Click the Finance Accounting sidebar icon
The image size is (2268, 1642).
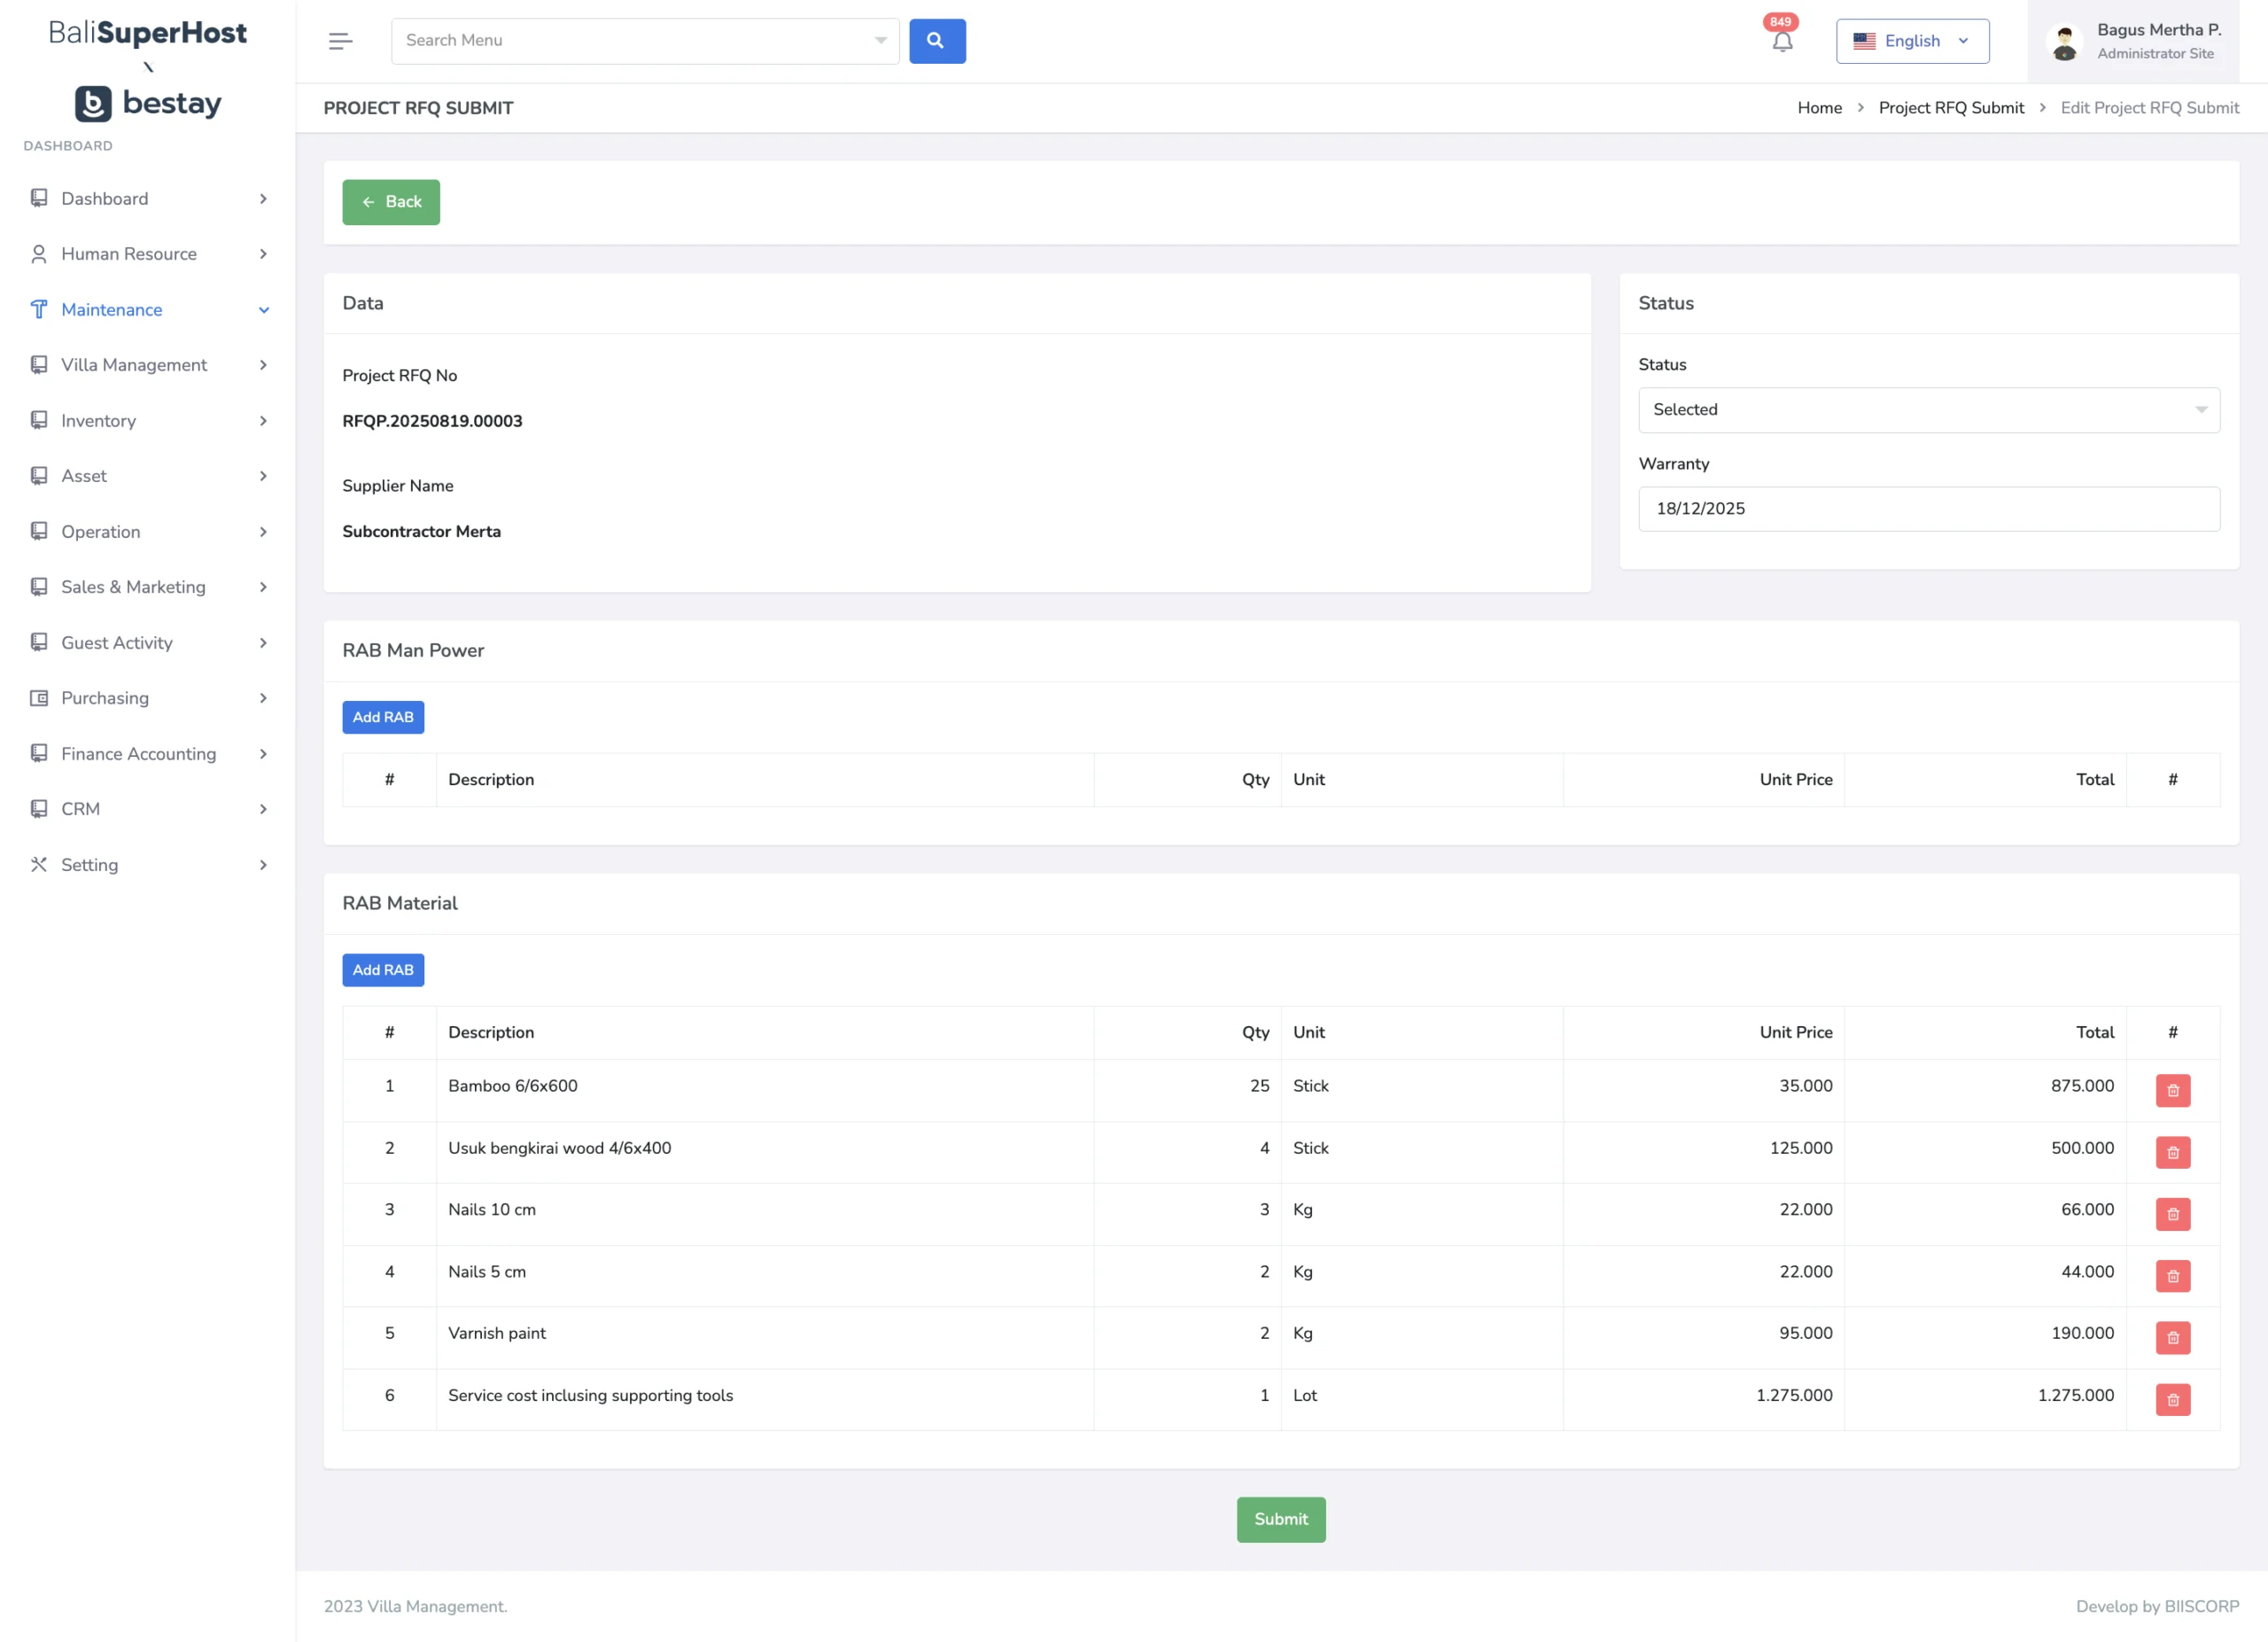[x=39, y=754]
